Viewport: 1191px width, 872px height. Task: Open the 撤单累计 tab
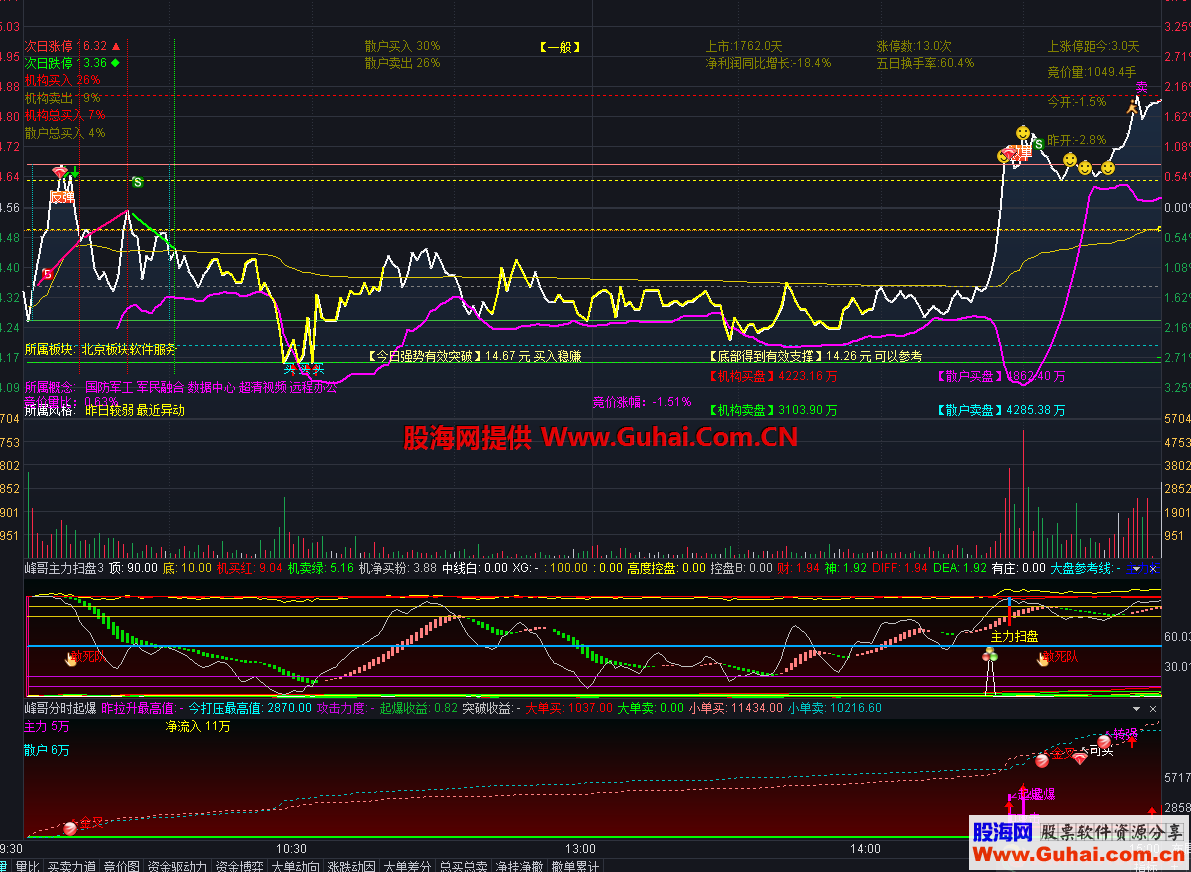[576, 866]
